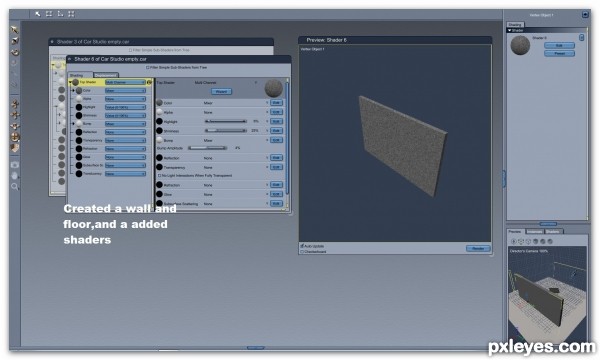Switch to Shading tab in Shader 6 window
The image size is (600, 360).
[x=80, y=75]
